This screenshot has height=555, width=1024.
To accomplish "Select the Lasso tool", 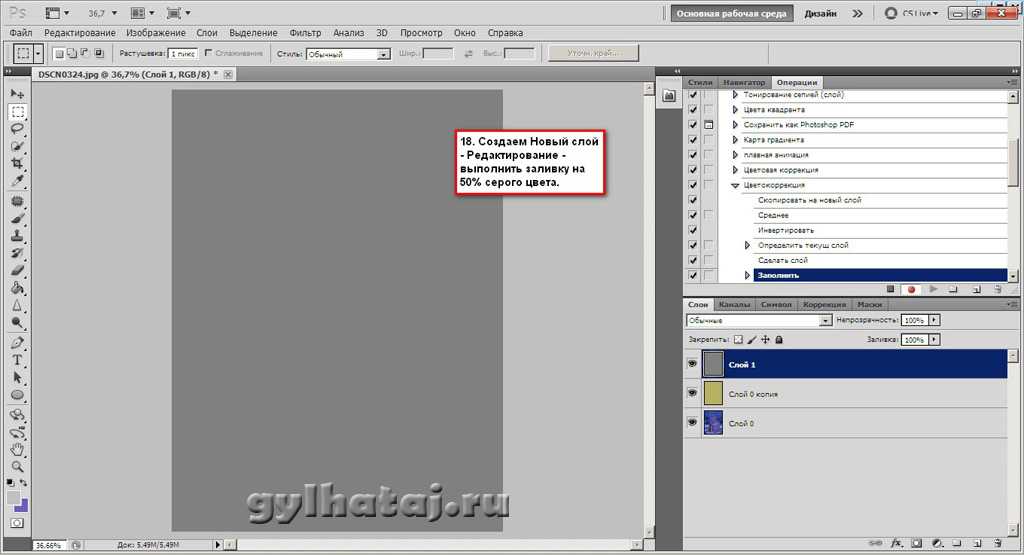I will [x=17, y=129].
